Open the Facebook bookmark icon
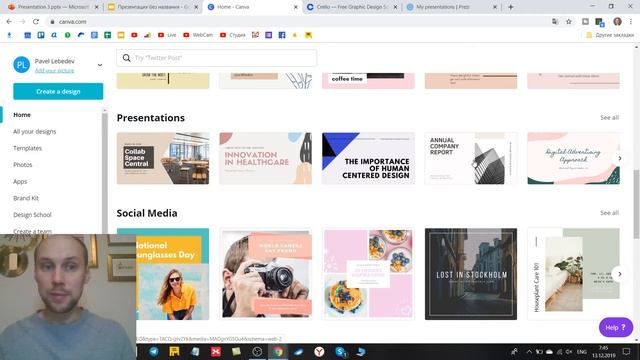The height and width of the screenshot is (360, 640). [282, 35]
